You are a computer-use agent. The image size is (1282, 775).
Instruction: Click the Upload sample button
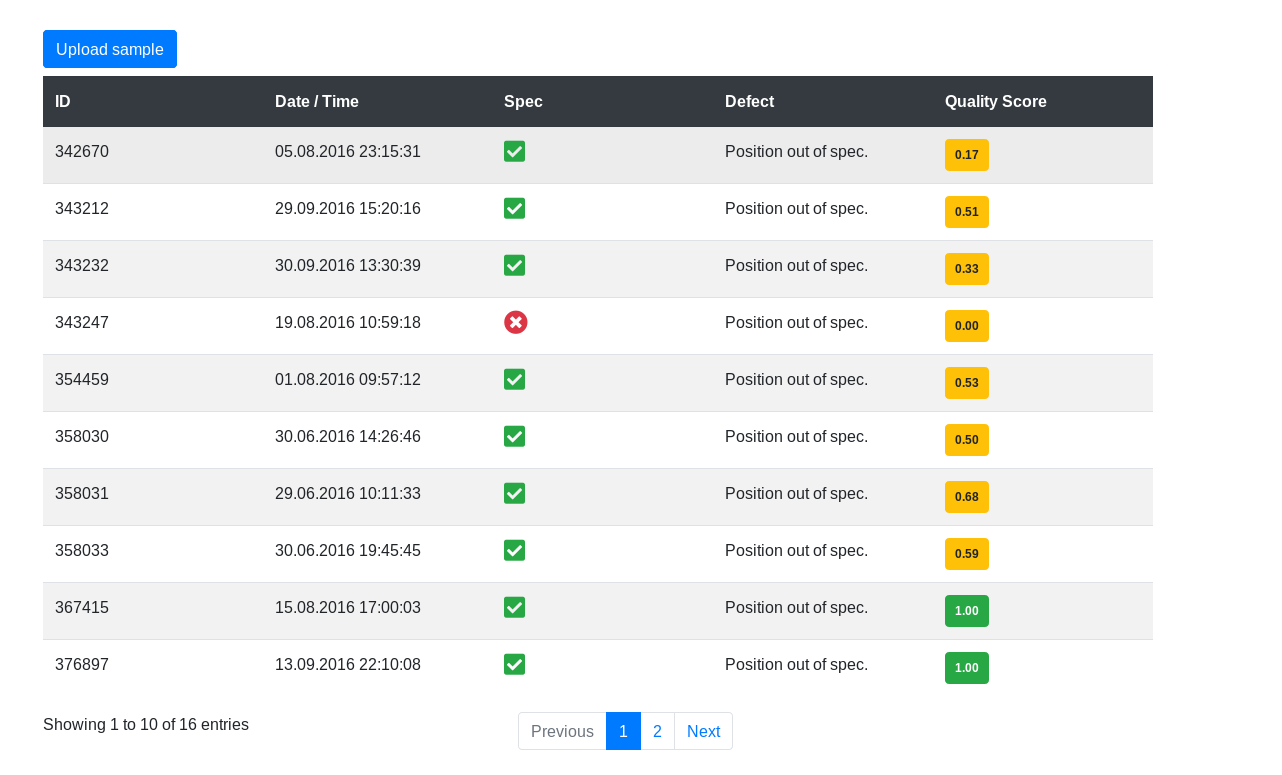(x=110, y=49)
